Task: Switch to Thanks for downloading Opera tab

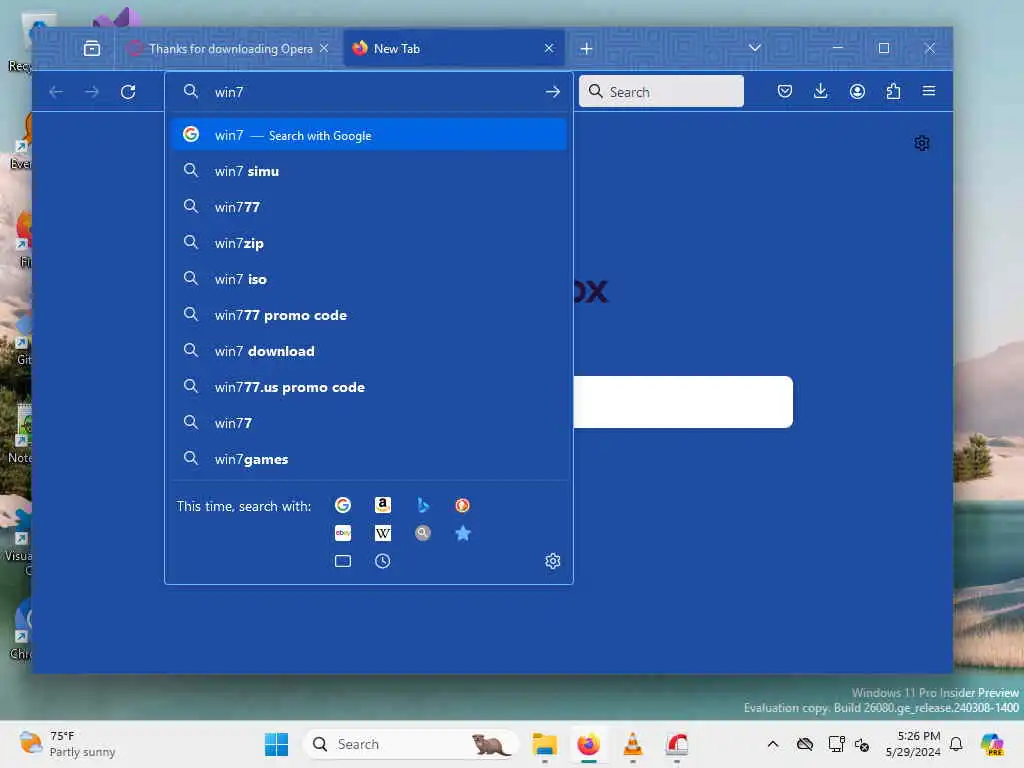Action: 227,48
